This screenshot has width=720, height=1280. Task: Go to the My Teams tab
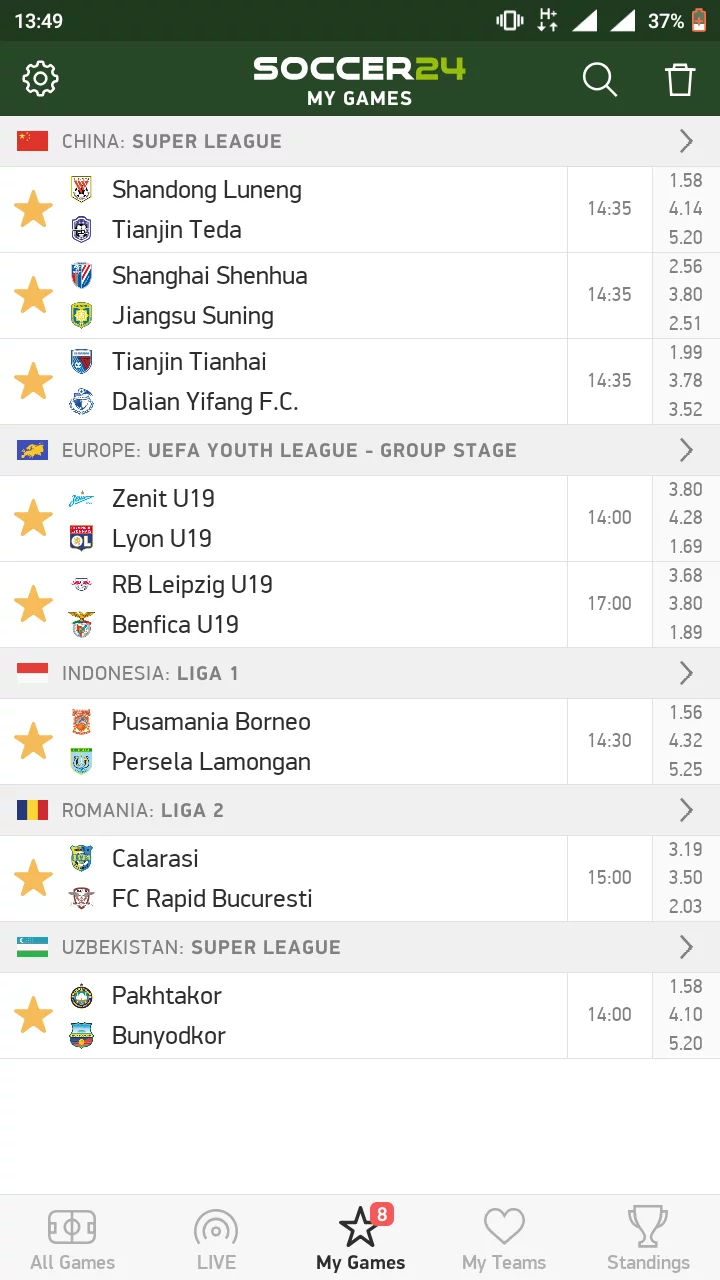click(x=504, y=1240)
